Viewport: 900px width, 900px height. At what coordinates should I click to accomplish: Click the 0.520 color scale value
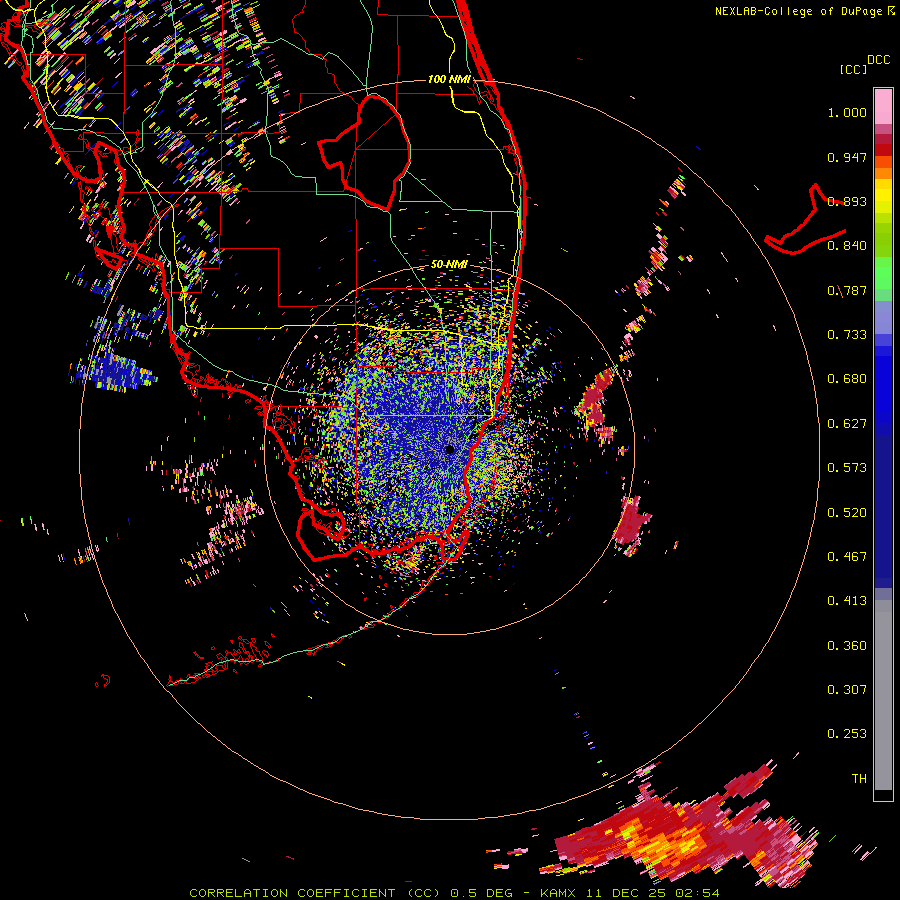847,513
